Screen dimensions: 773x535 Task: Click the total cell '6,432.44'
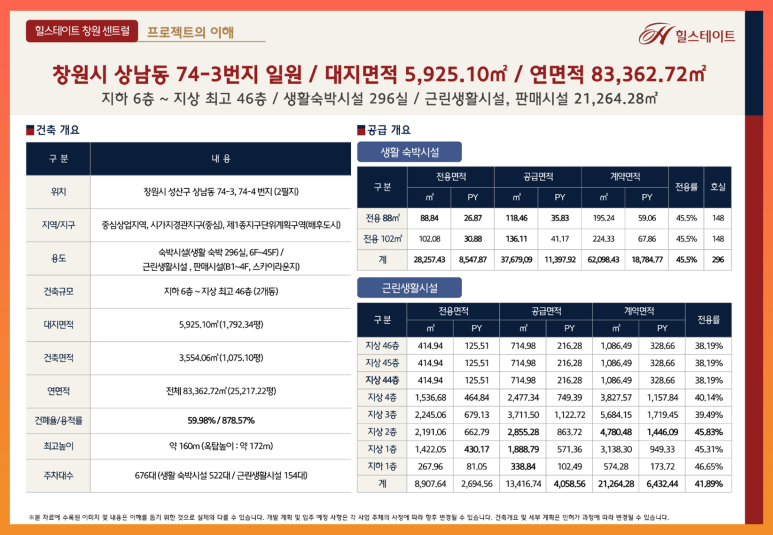click(662, 484)
